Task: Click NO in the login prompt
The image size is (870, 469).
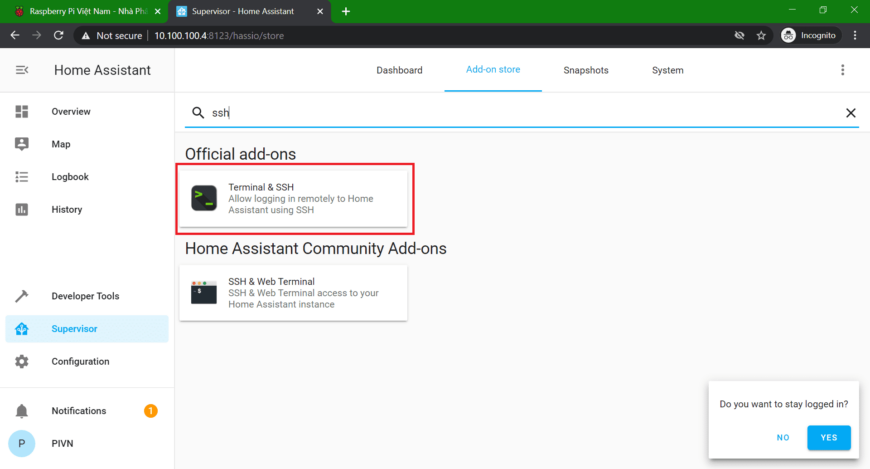Action: [x=783, y=437]
